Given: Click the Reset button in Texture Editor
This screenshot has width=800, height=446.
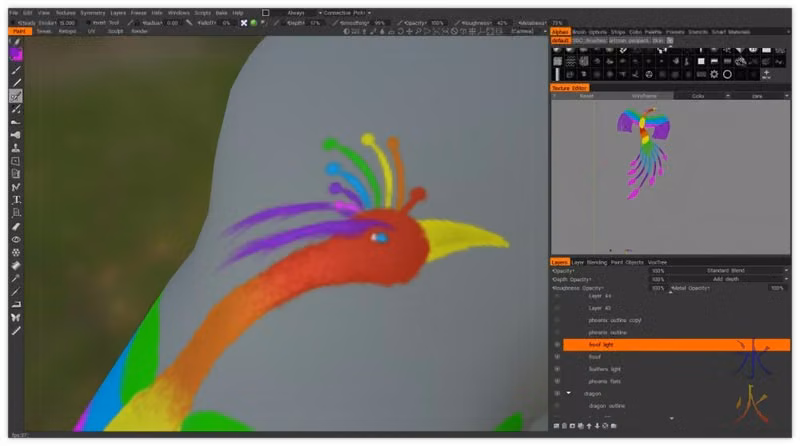Looking at the screenshot, I should point(586,96).
